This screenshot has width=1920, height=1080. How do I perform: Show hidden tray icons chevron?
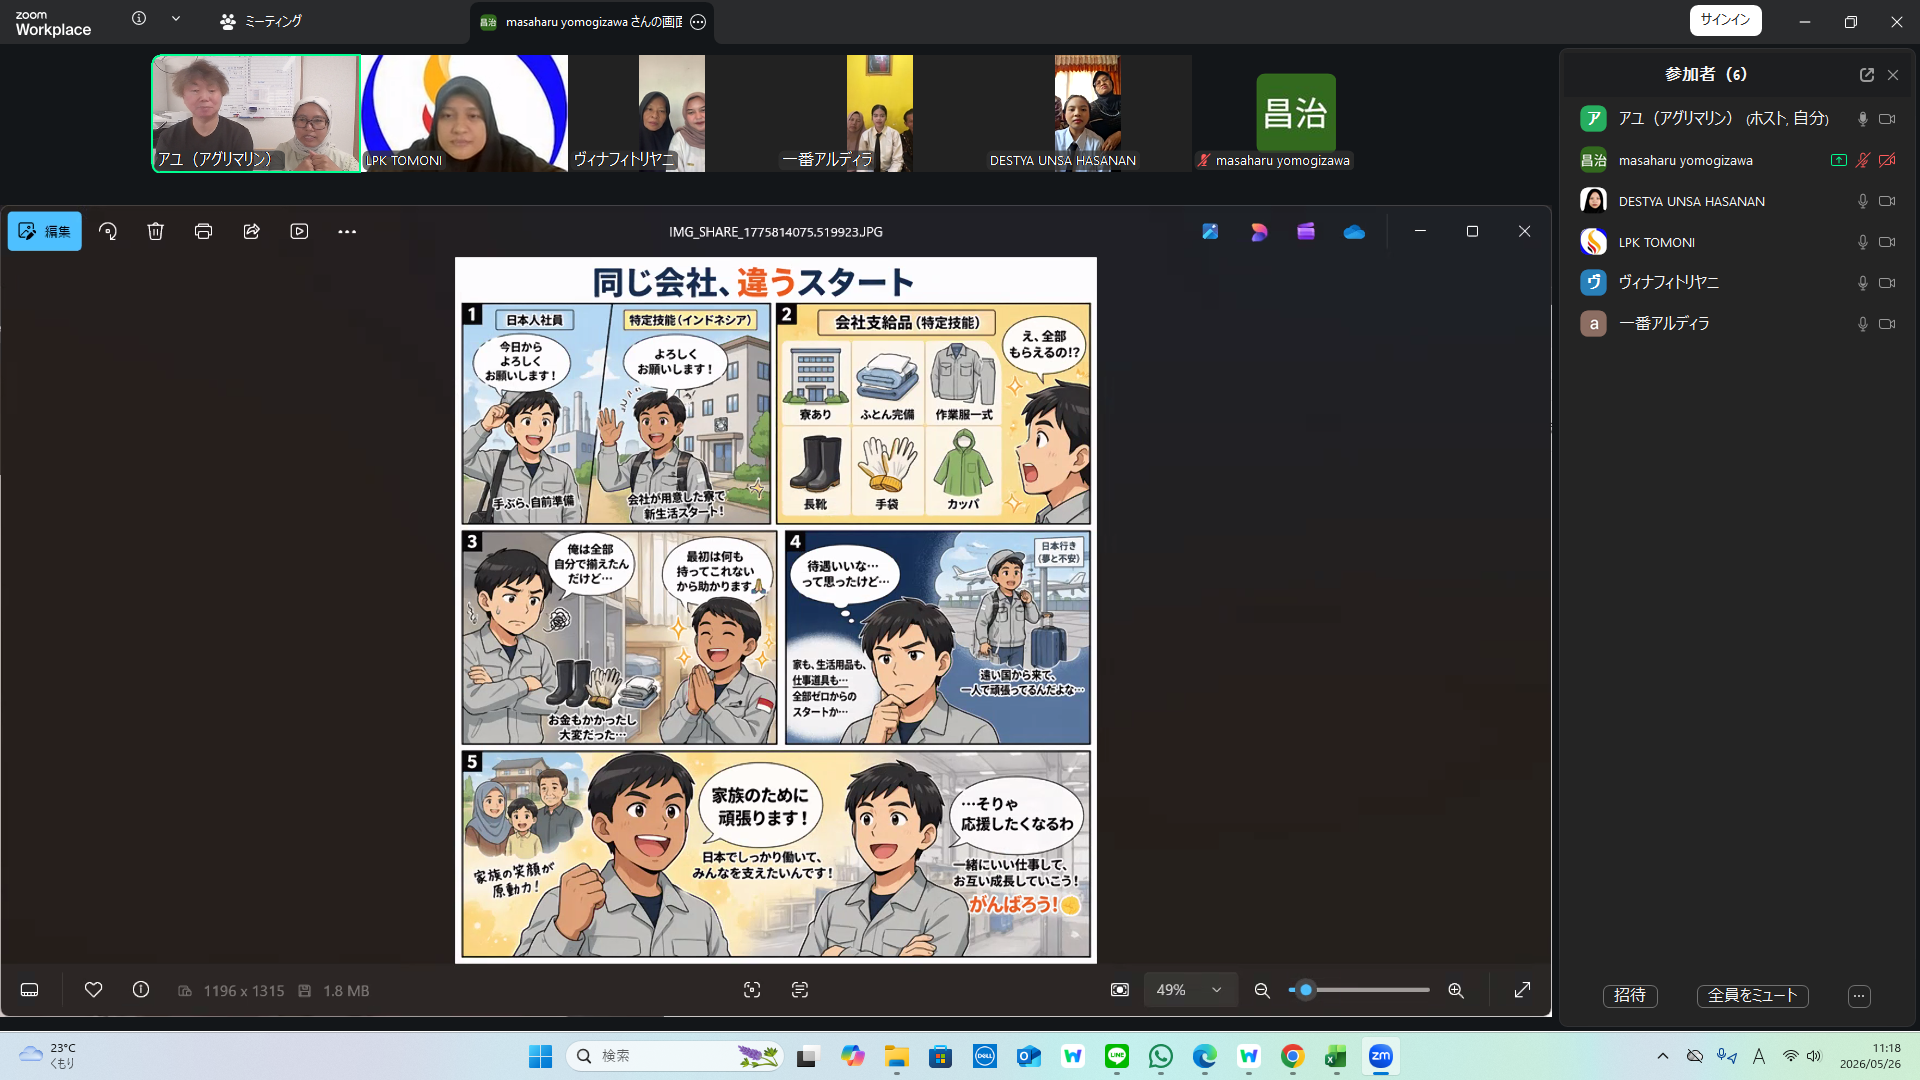1663,1056
